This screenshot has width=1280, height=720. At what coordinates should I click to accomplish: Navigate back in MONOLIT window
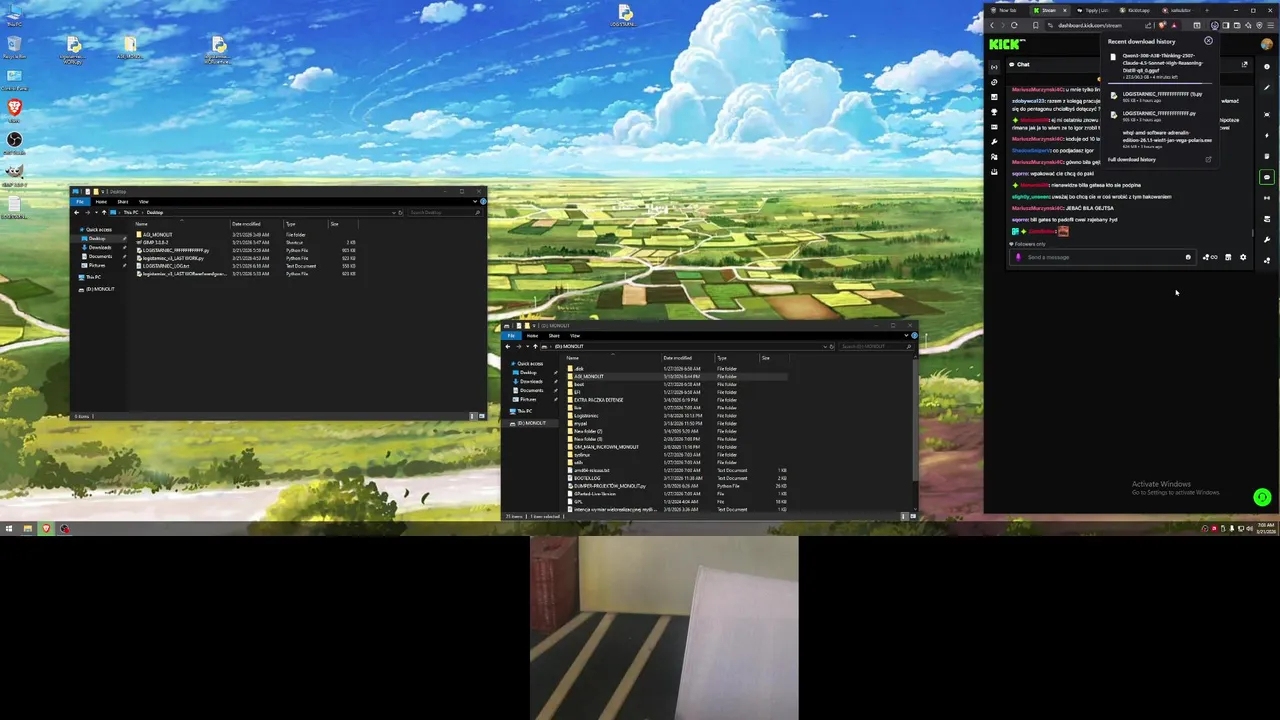point(508,346)
